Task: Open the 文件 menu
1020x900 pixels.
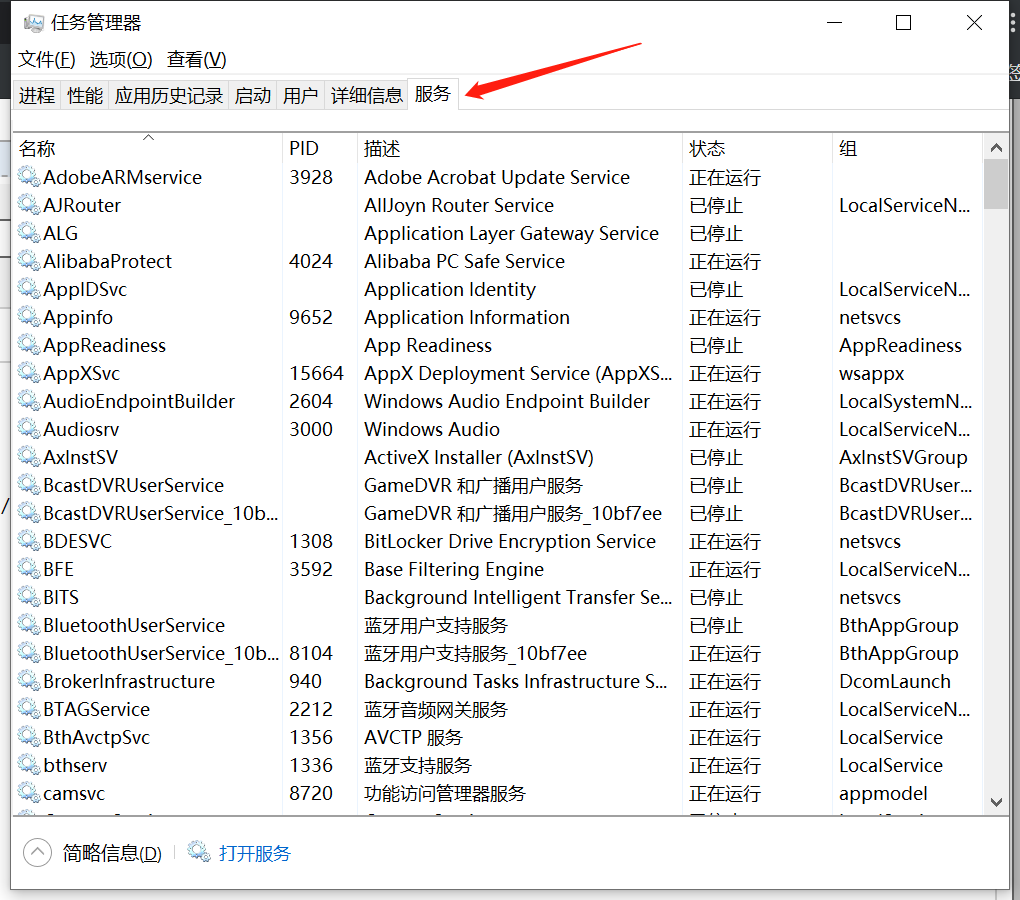Action: [x=45, y=59]
